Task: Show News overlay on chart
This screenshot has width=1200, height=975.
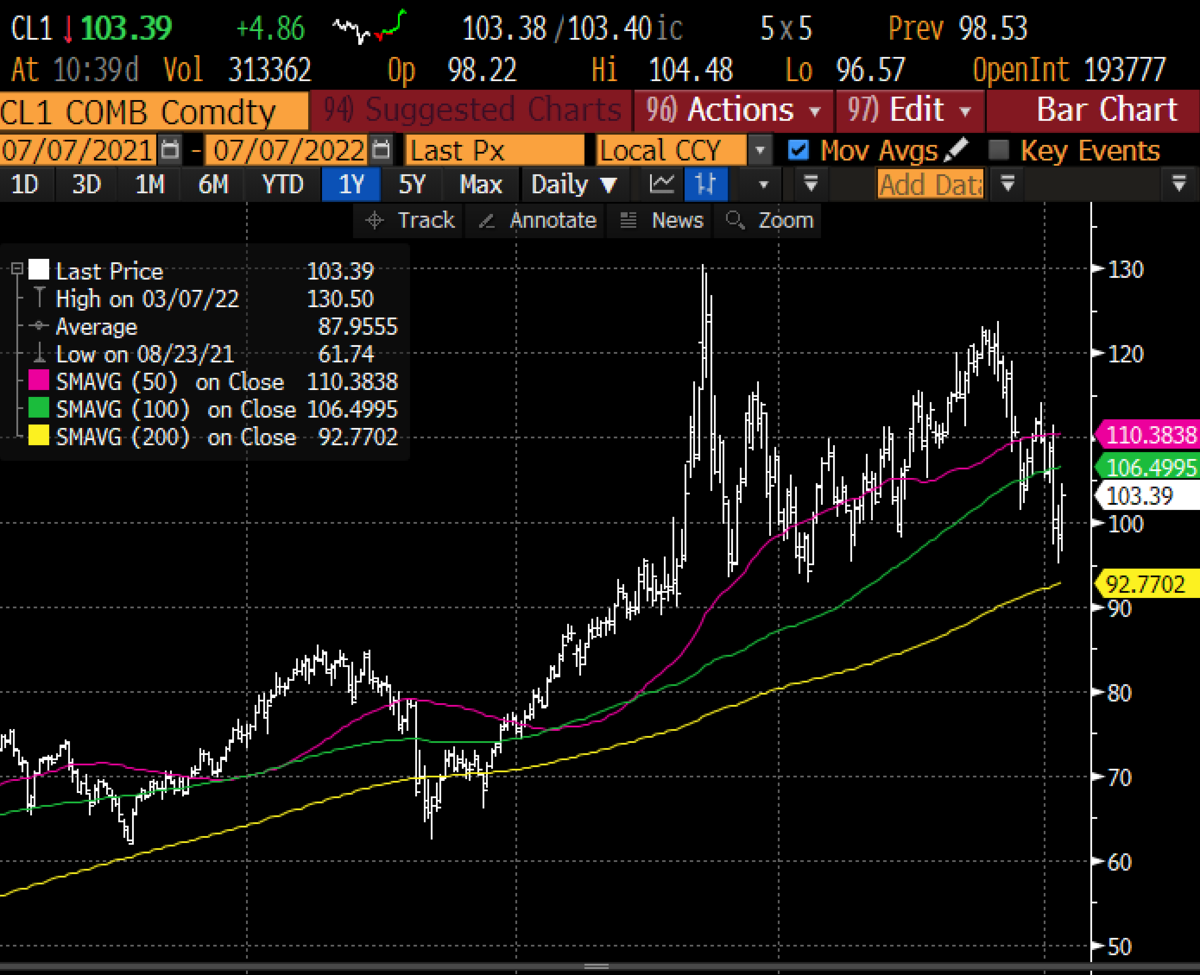Action: click(x=663, y=221)
